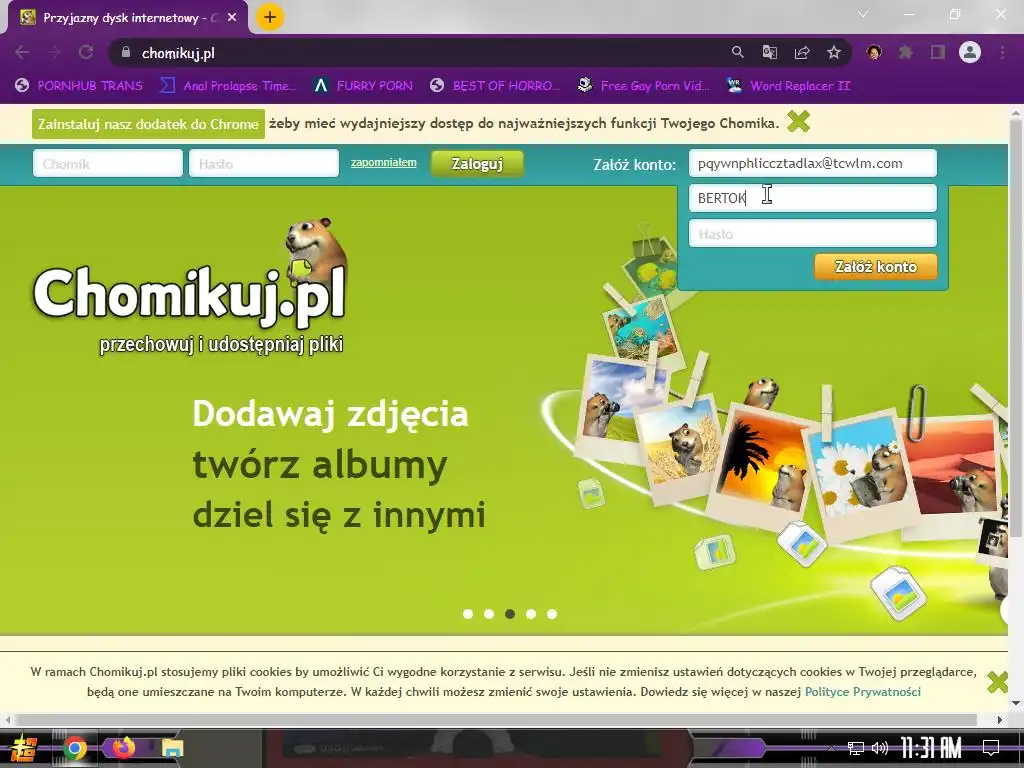The height and width of the screenshot is (768, 1024).
Task: Click the registration Hasło field
Action: 812,233
